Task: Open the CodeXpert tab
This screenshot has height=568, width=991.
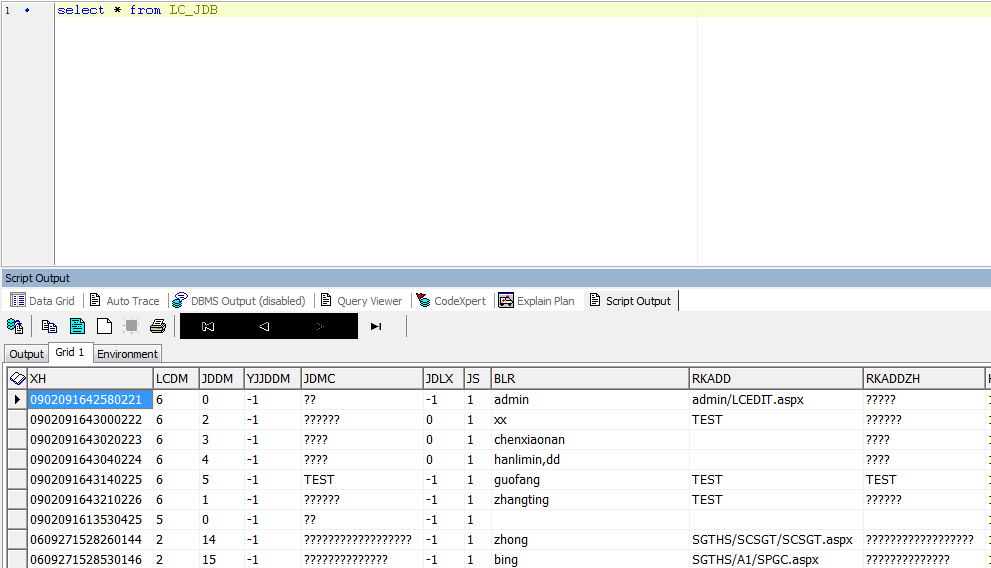Action: click(x=451, y=300)
